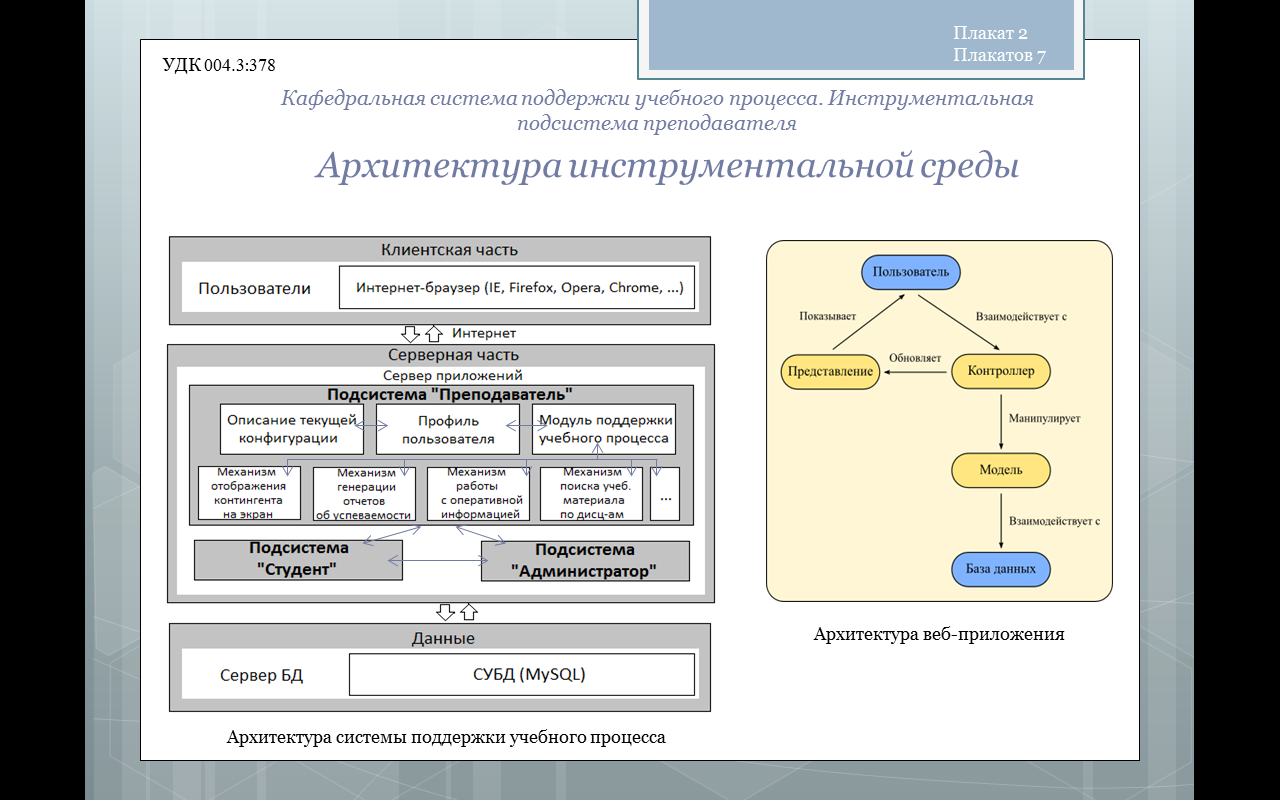Select the slide title 'Архитектура инструментальной среды'
1280x800 pixels.
pyautogui.click(x=667, y=166)
